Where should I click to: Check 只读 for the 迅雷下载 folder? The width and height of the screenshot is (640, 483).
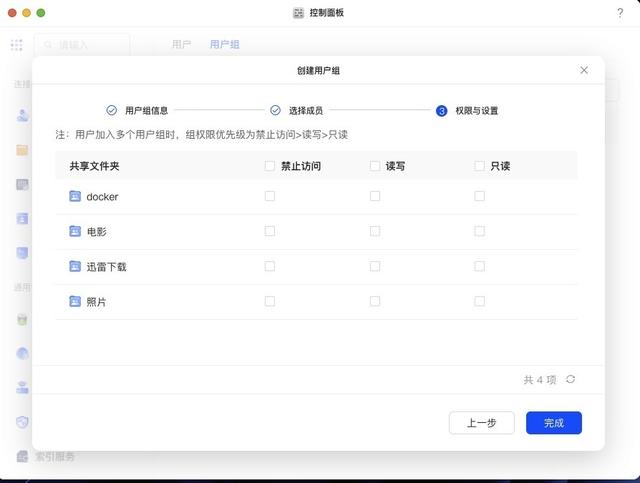click(x=480, y=266)
